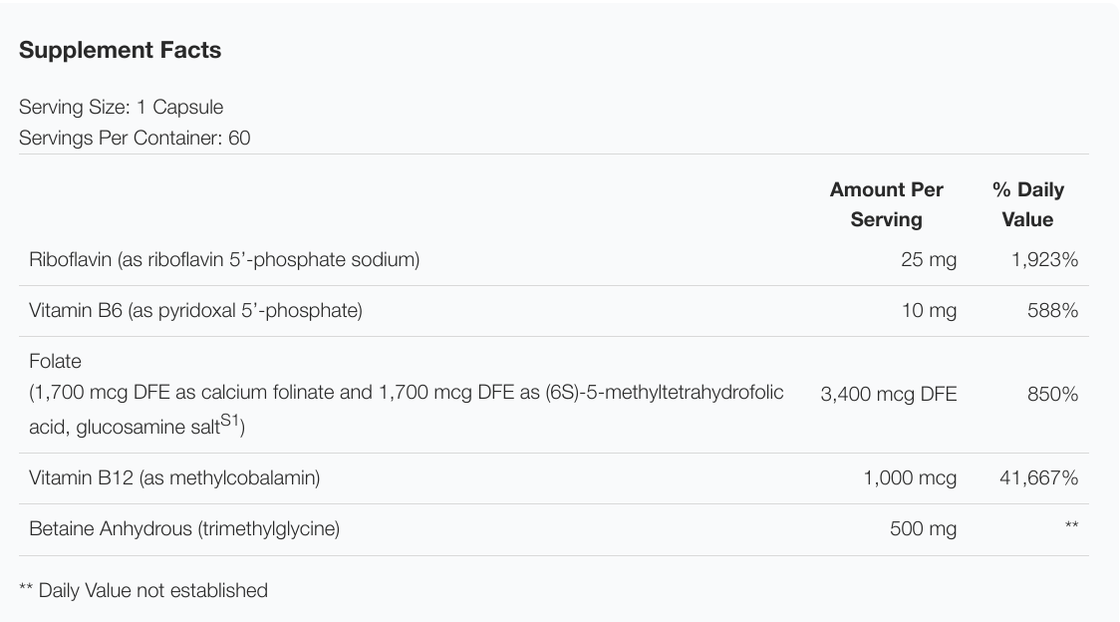Click the 41,667% daily value figure
Screen dimensions: 1120x622
1038,478
